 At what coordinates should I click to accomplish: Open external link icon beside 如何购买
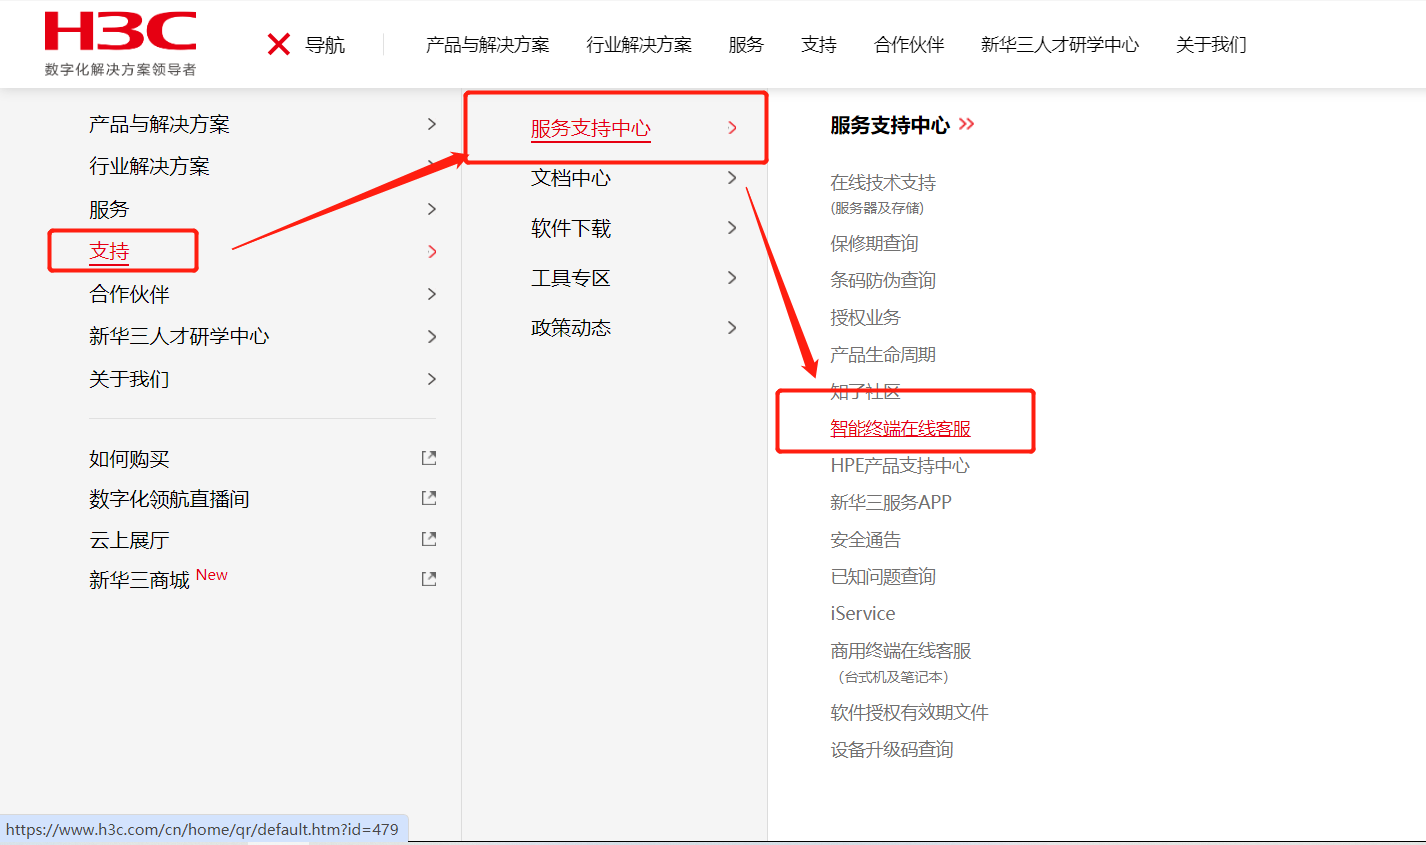coord(429,458)
